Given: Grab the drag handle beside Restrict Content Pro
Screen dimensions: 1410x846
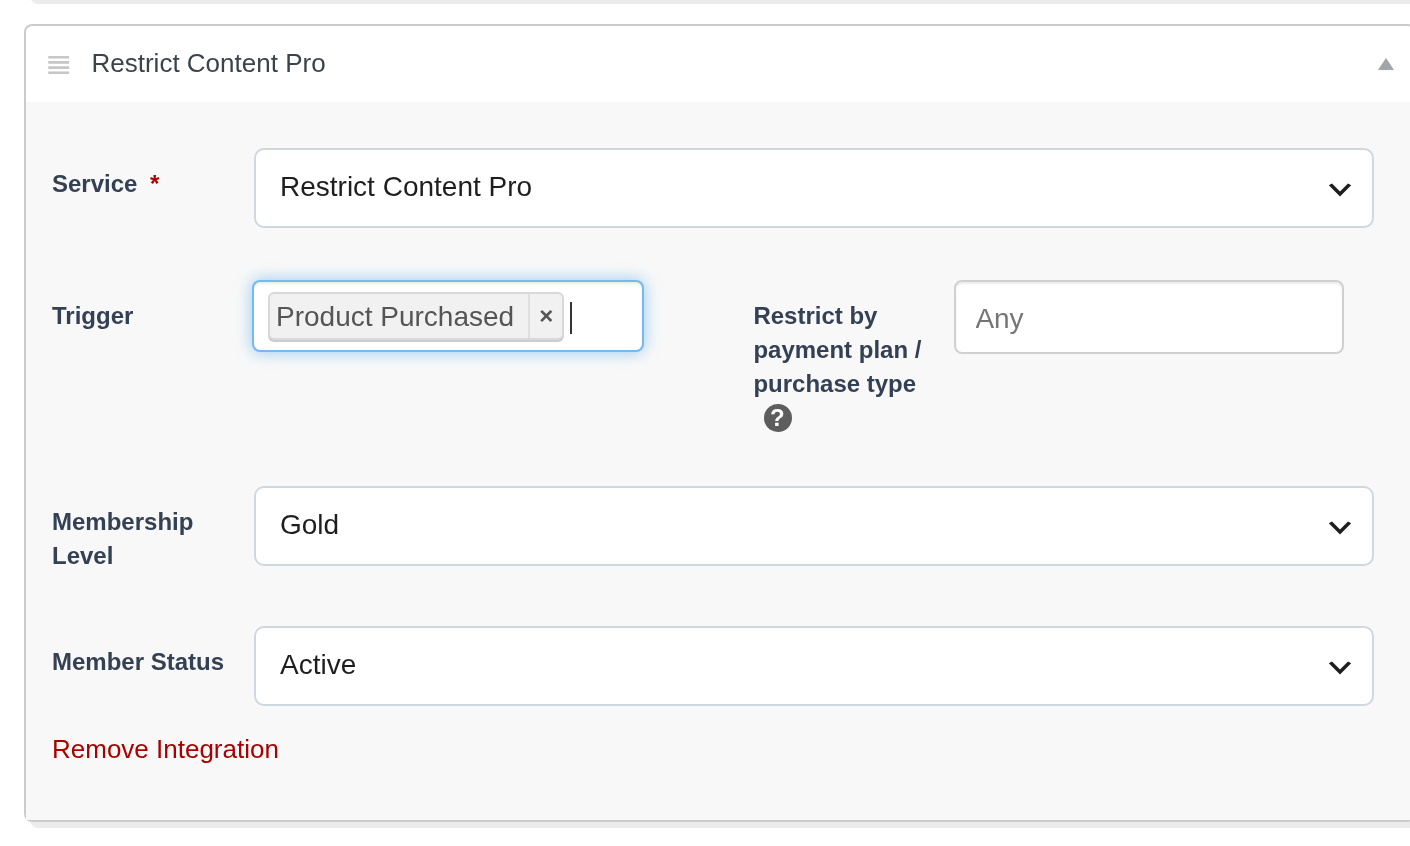Looking at the screenshot, I should click(x=59, y=65).
